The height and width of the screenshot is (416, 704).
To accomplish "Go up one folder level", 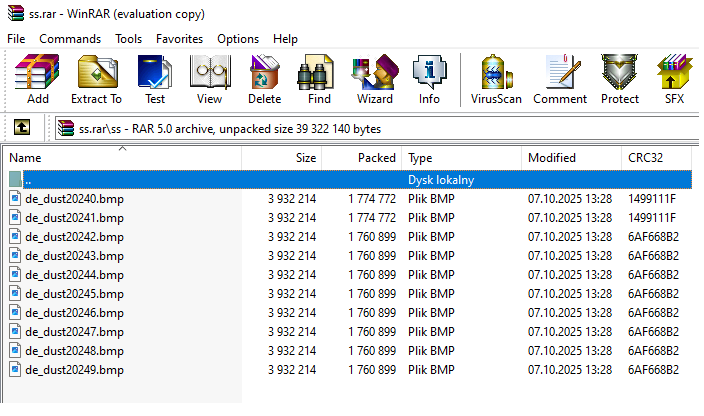I will coord(22,127).
